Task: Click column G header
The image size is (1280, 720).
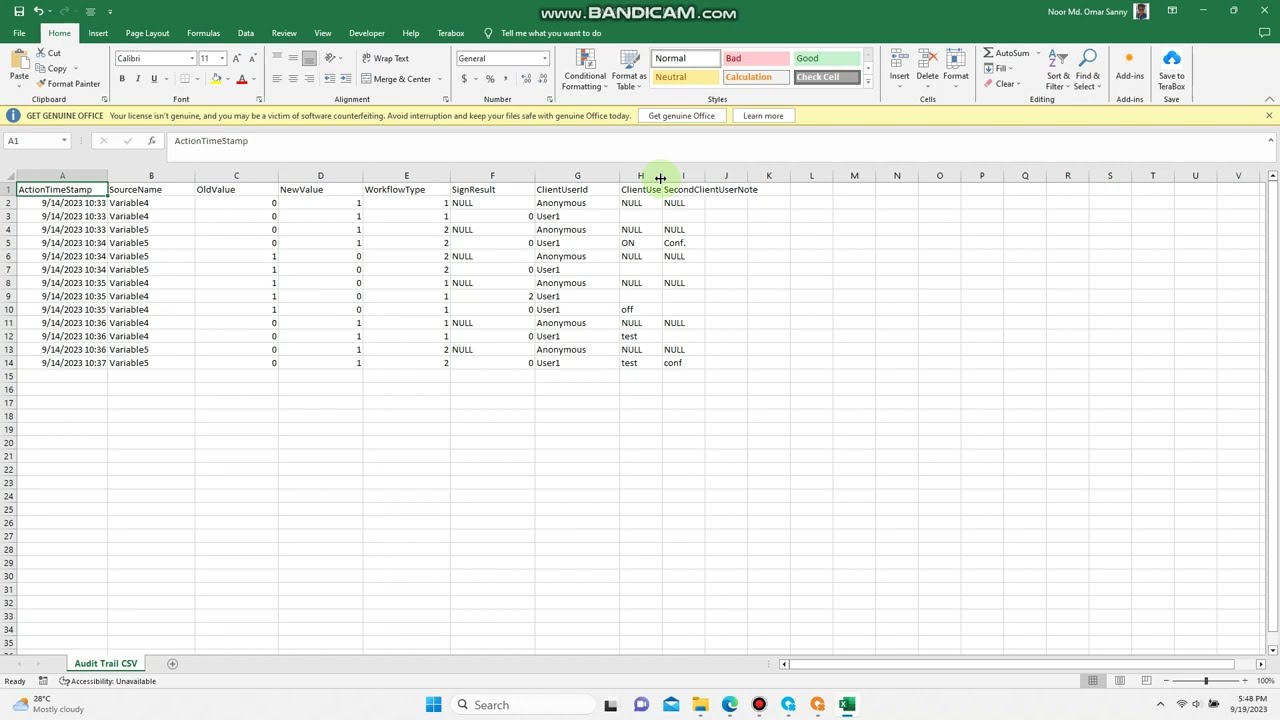Action: click(x=577, y=176)
